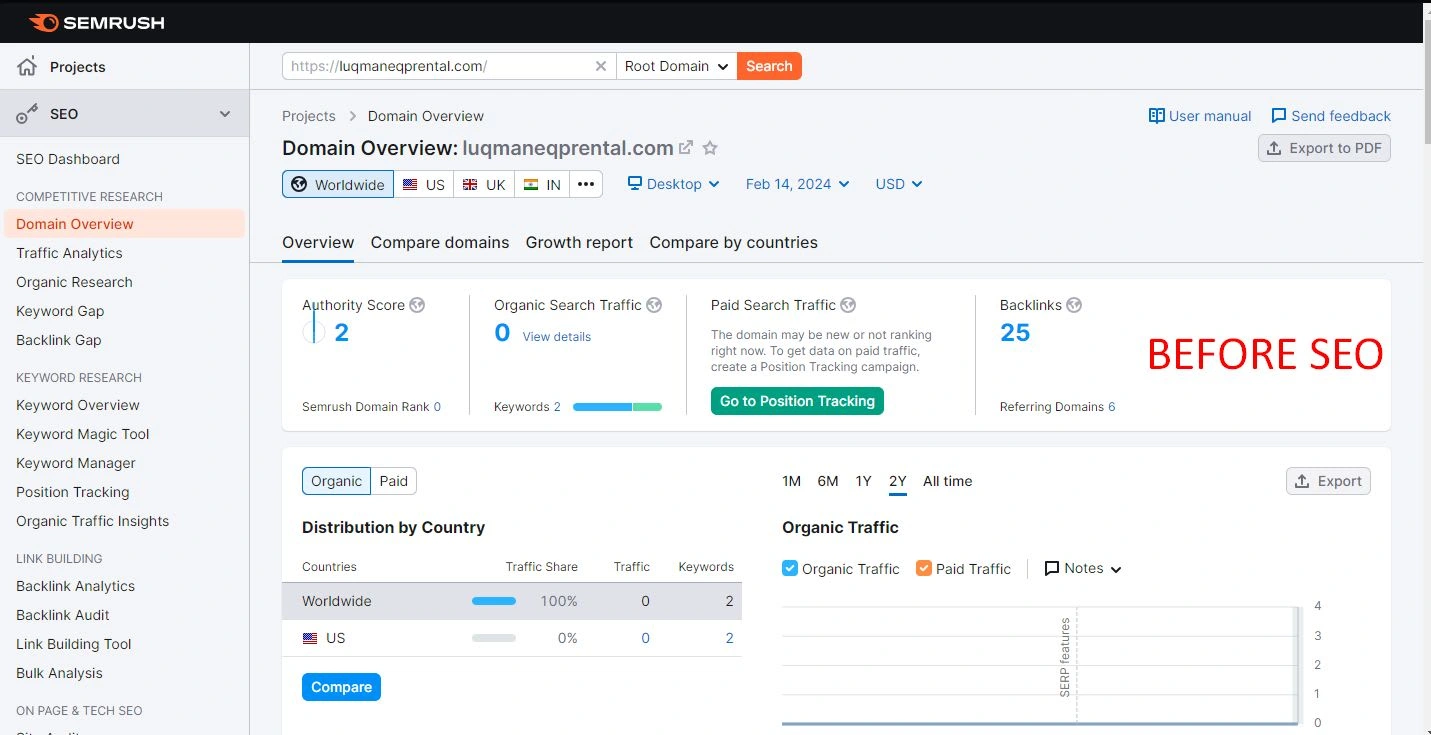Open Feb 14, 2024 date dropdown

(797, 184)
